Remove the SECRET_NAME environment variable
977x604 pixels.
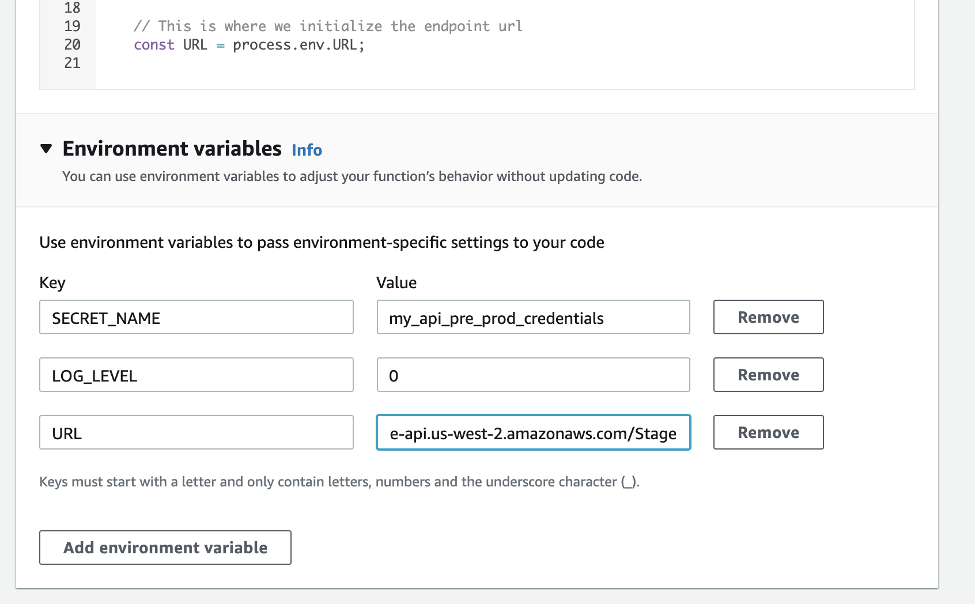pyautogui.click(x=767, y=316)
